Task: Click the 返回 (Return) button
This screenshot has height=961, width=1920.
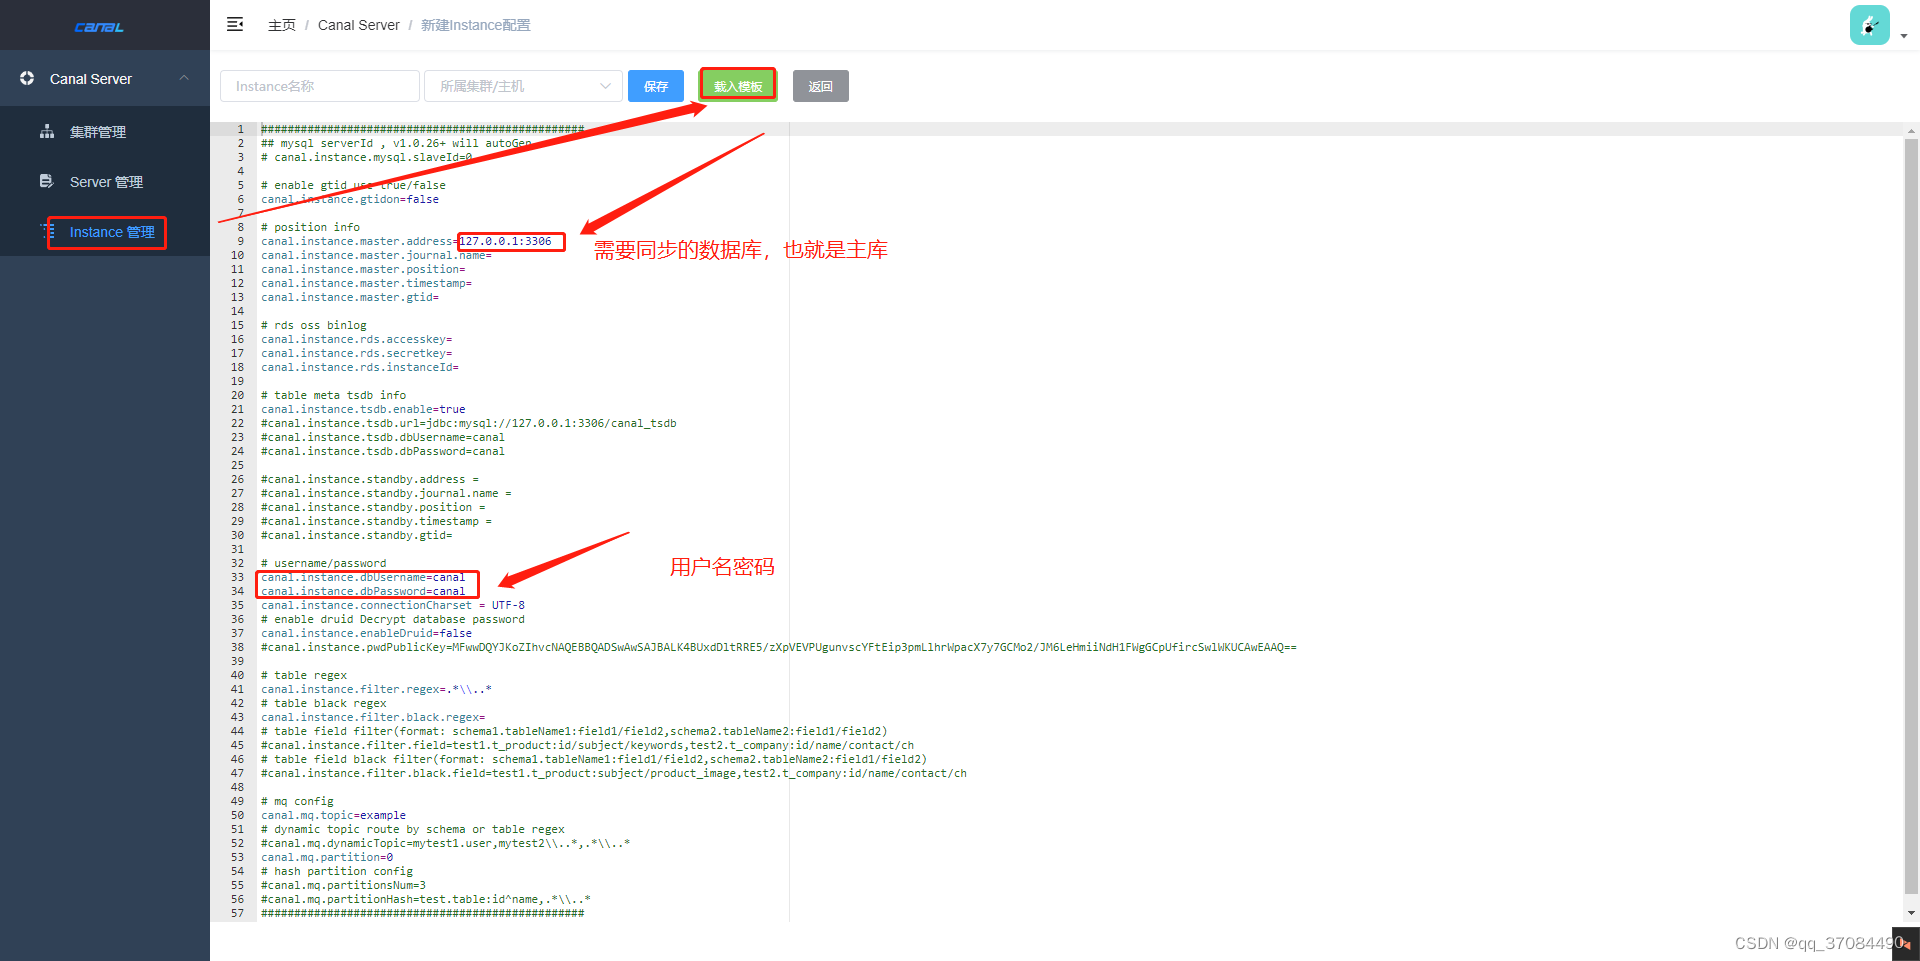Action: point(820,86)
